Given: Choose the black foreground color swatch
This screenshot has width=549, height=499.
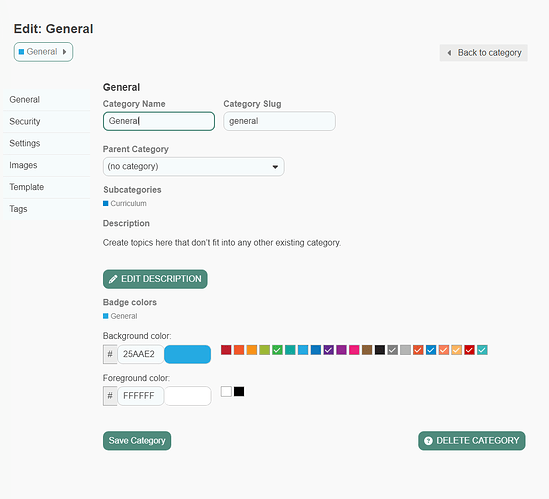Looking at the screenshot, I should coord(239,391).
